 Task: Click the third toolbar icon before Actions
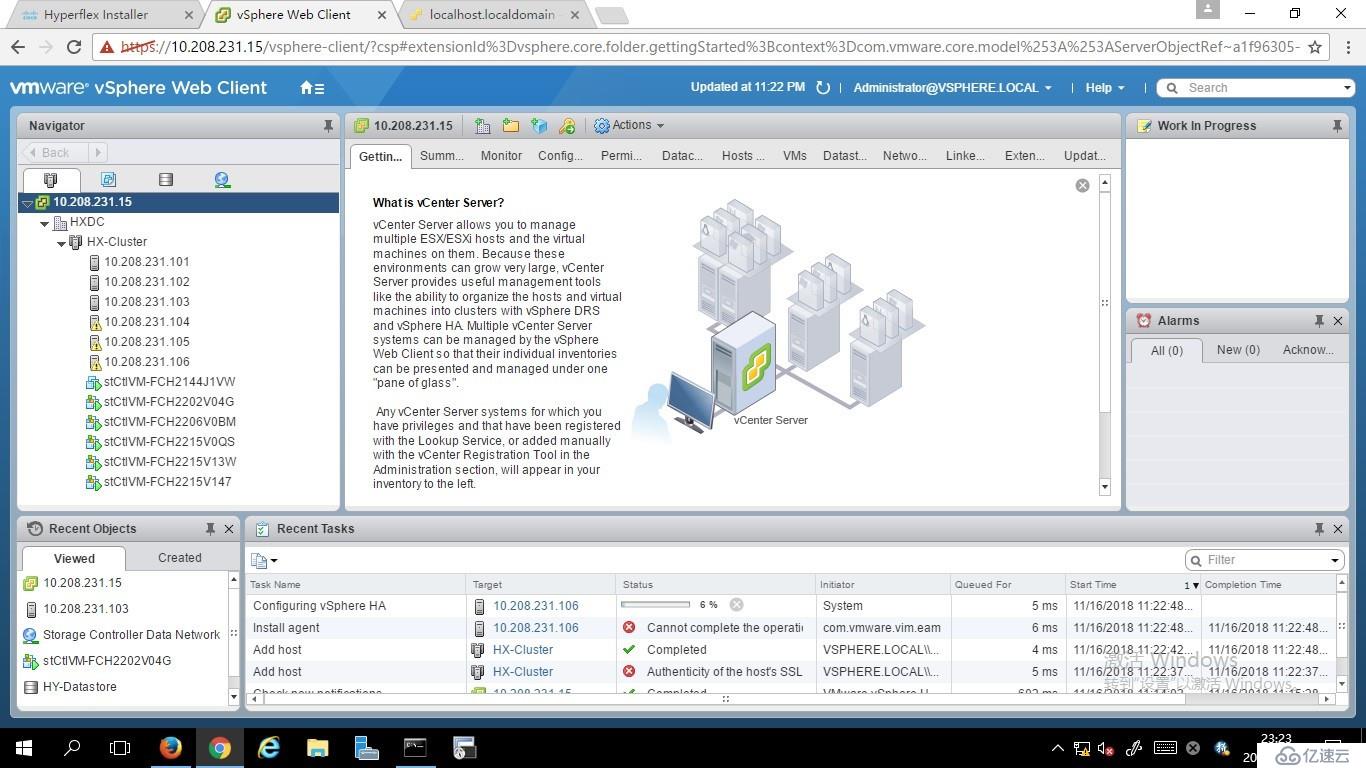pos(539,126)
